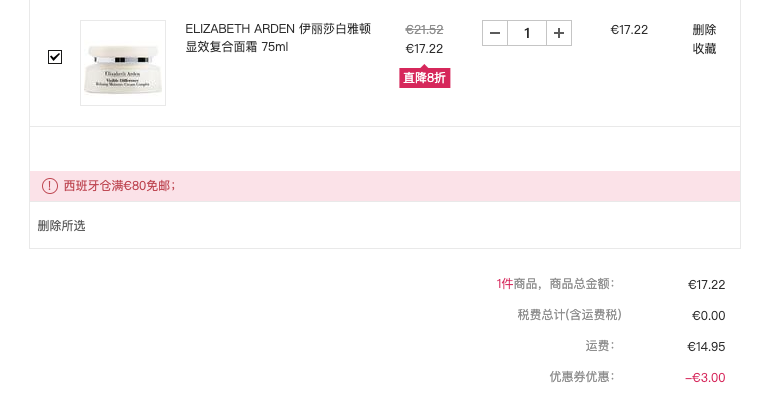This screenshot has height=403, width=770.
Task: Focus the quantity input field showing 1
Action: click(527, 33)
